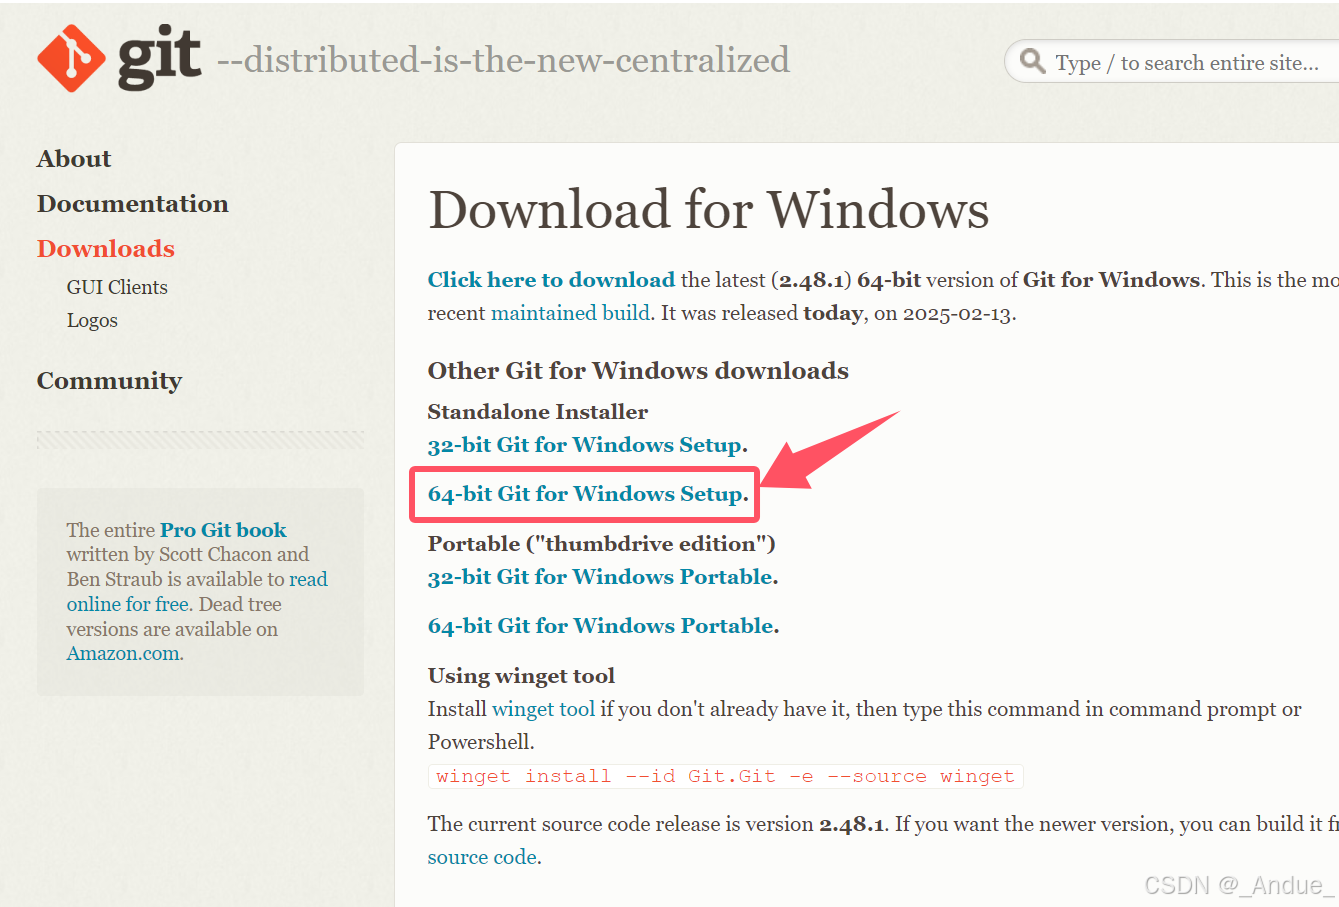This screenshot has width=1339, height=907.
Task: Open the Downloads section
Action: coord(105,248)
